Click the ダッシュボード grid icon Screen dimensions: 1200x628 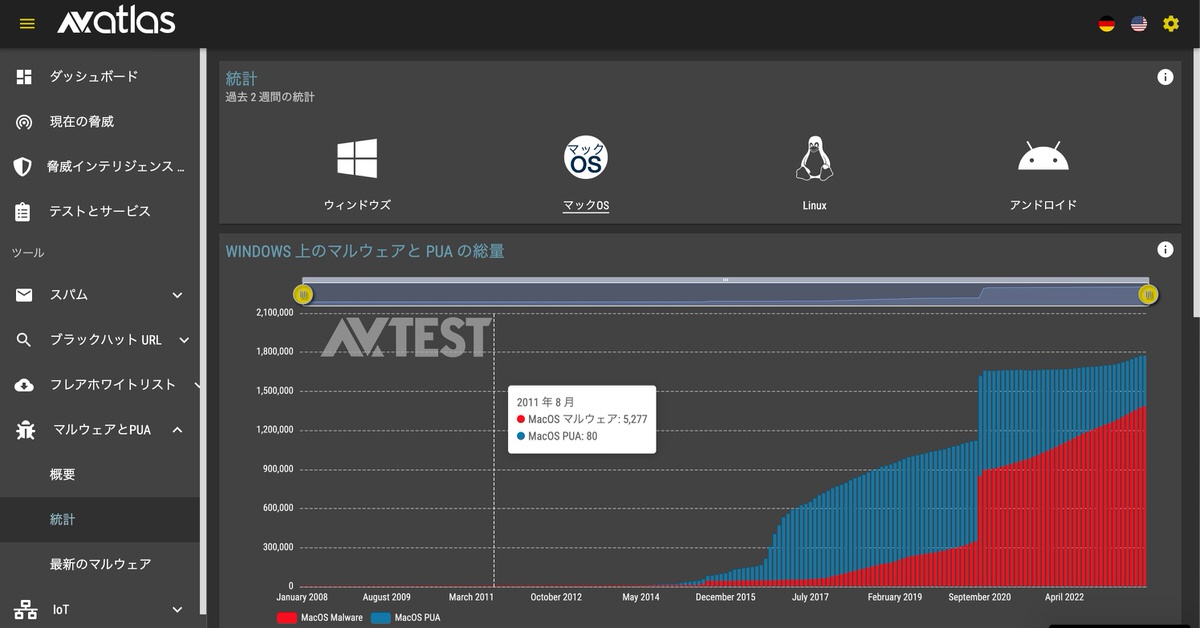pos(24,77)
